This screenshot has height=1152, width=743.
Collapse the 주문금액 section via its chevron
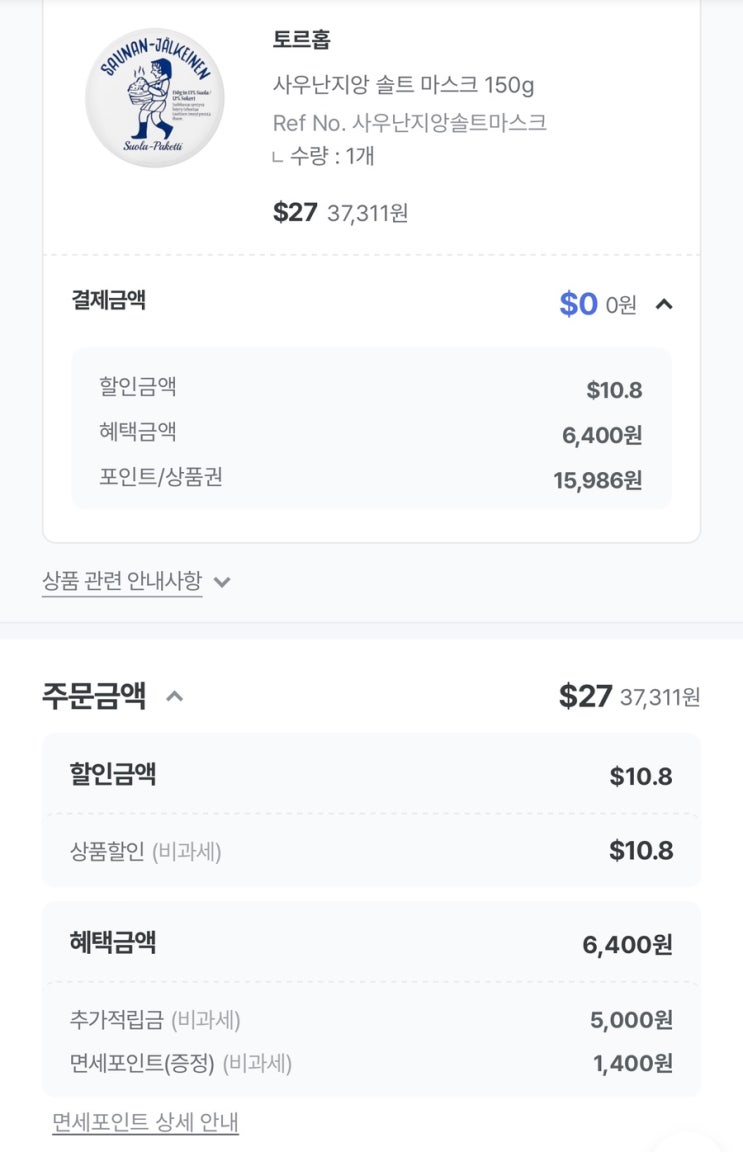pos(174,696)
